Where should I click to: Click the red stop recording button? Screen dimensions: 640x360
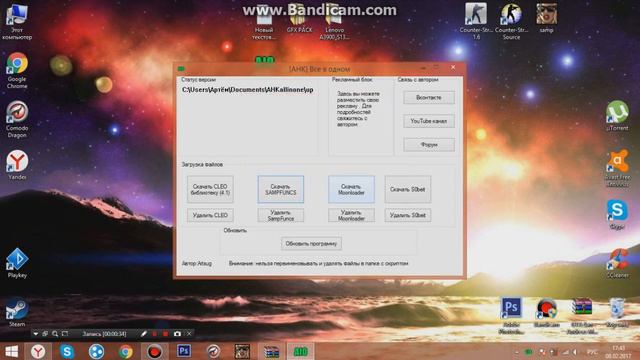tap(165, 334)
